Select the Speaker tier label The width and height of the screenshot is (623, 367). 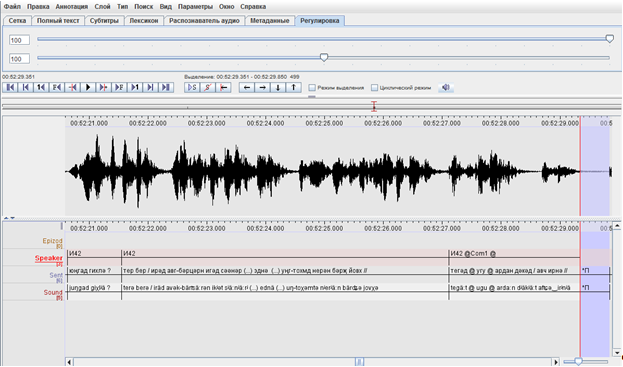48,258
